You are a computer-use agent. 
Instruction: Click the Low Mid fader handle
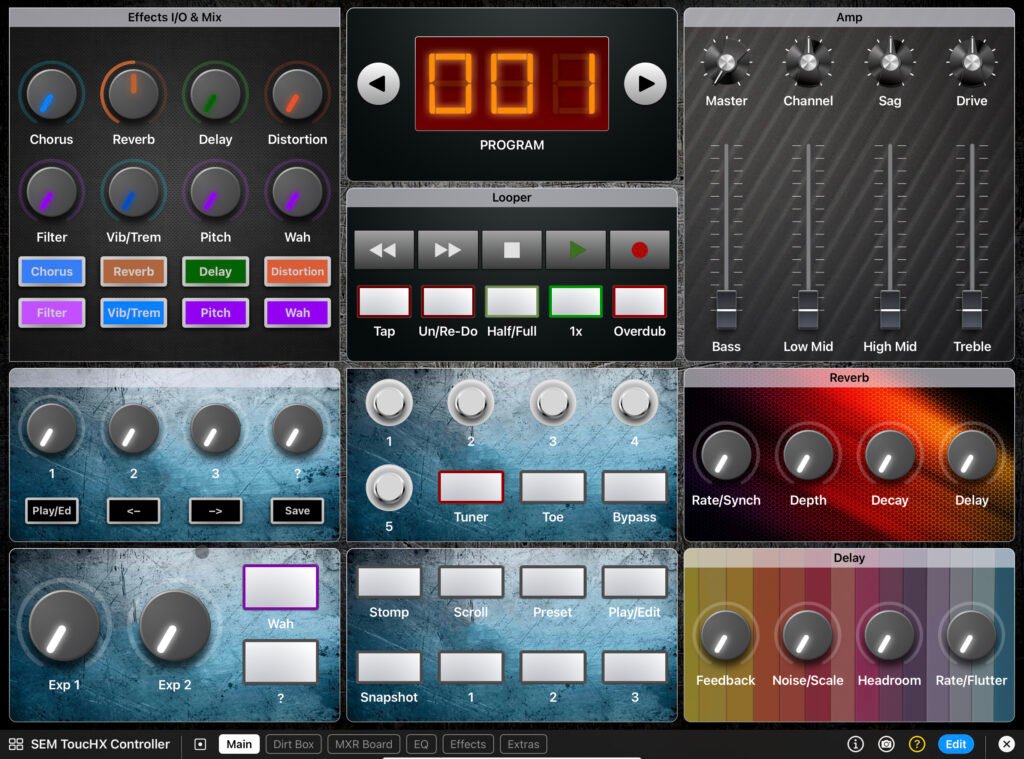tap(808, 310)
